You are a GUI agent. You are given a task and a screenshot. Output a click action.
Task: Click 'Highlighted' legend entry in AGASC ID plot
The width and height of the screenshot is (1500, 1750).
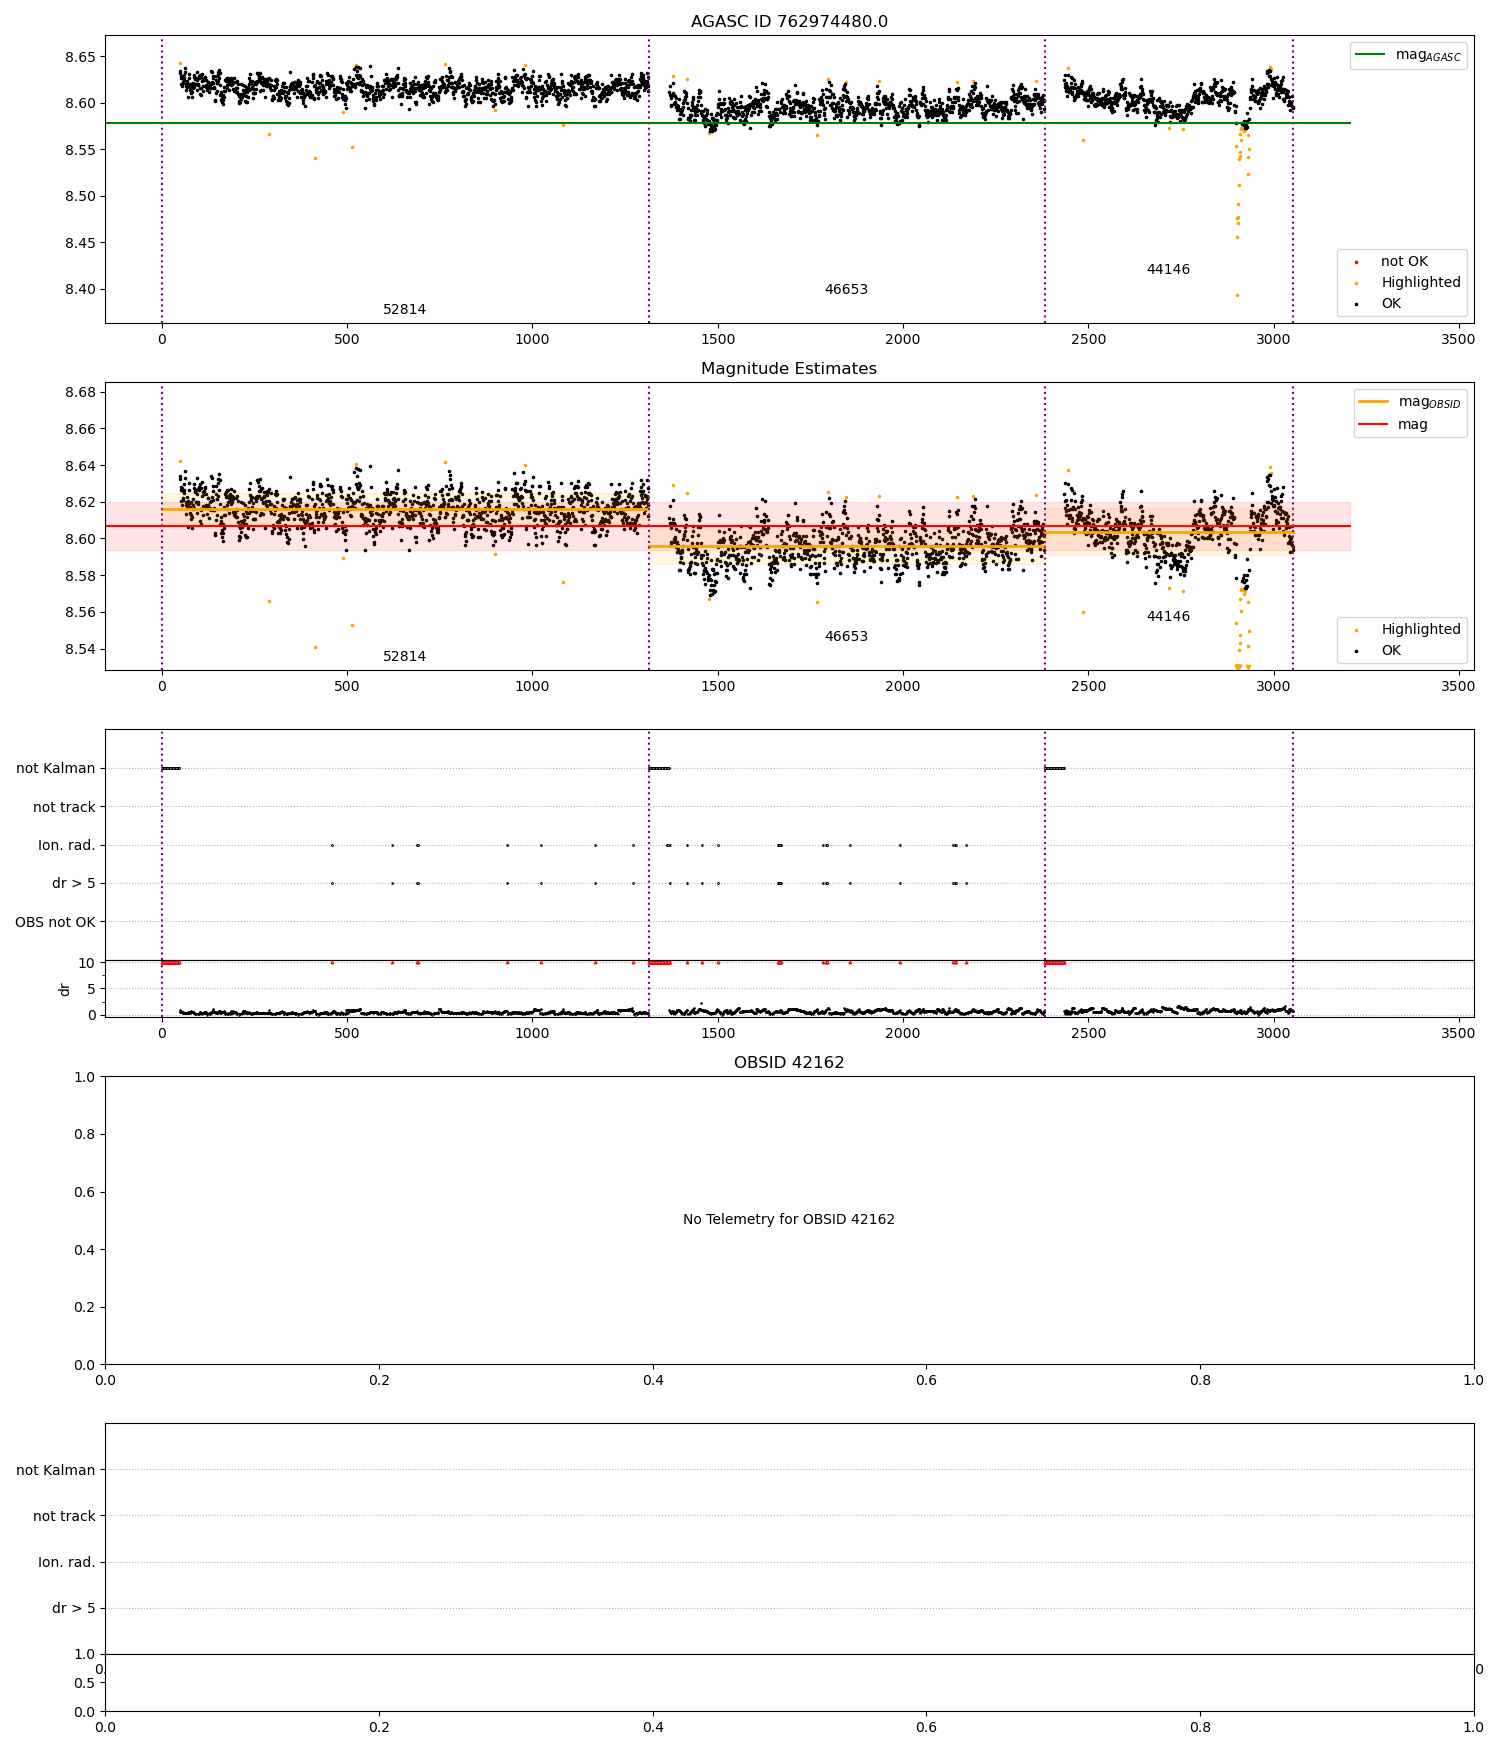pos(1407,283)
